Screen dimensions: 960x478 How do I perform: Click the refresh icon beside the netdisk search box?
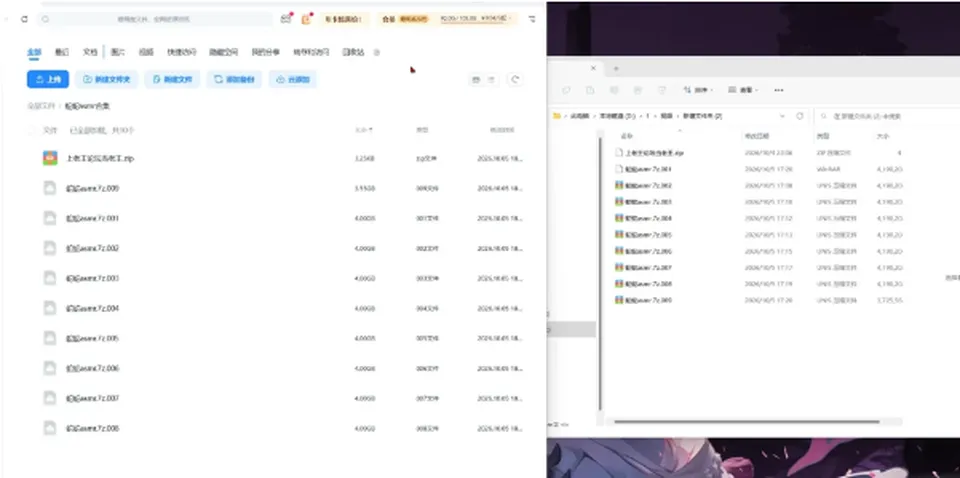point(24,20)
